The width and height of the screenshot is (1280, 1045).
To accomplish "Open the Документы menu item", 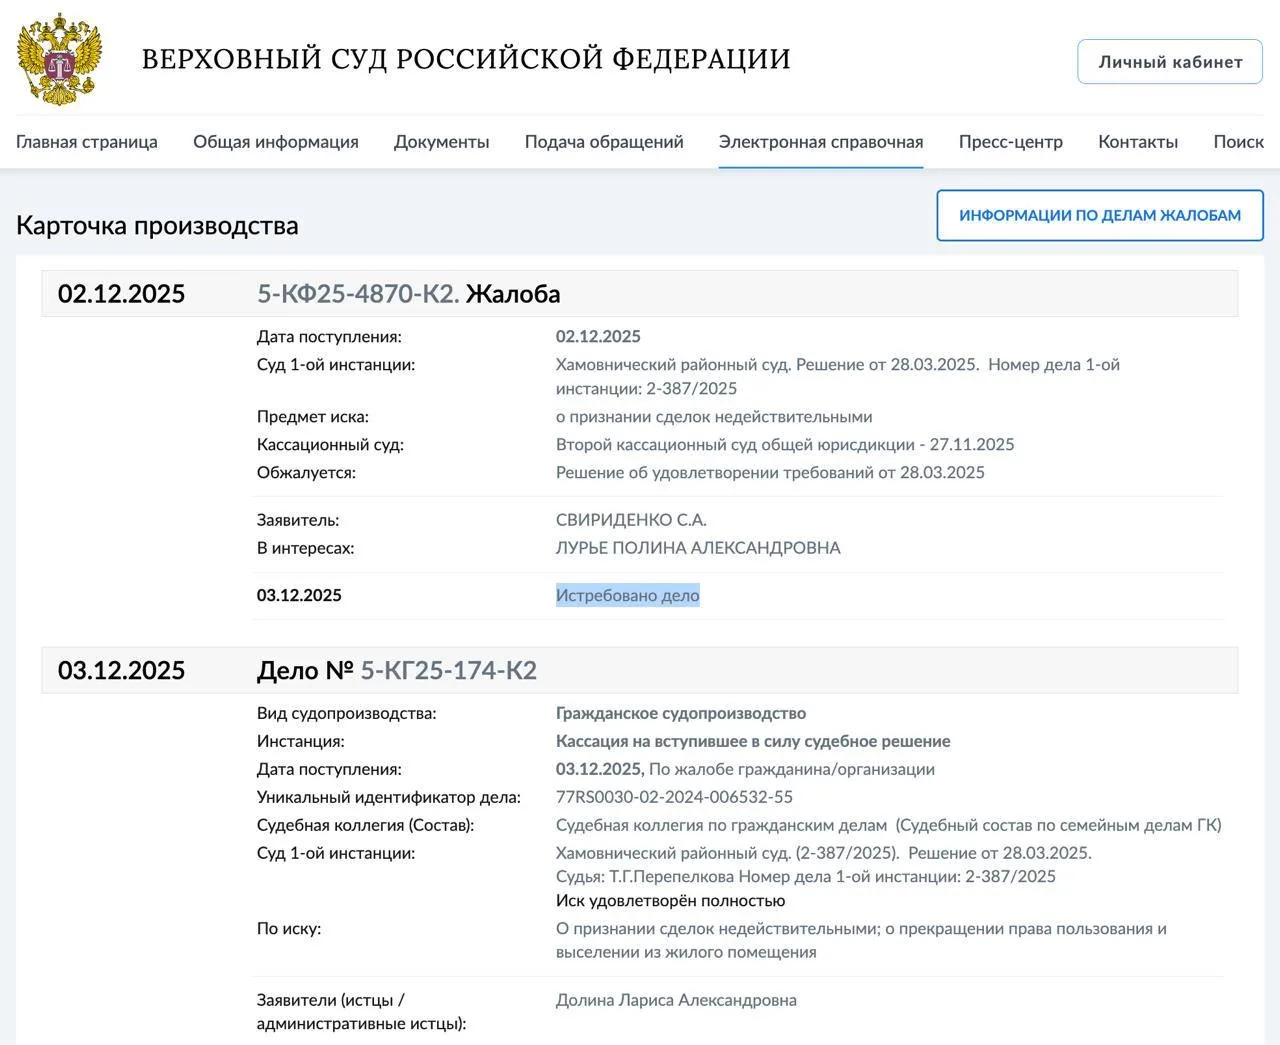I will (441, 142).
